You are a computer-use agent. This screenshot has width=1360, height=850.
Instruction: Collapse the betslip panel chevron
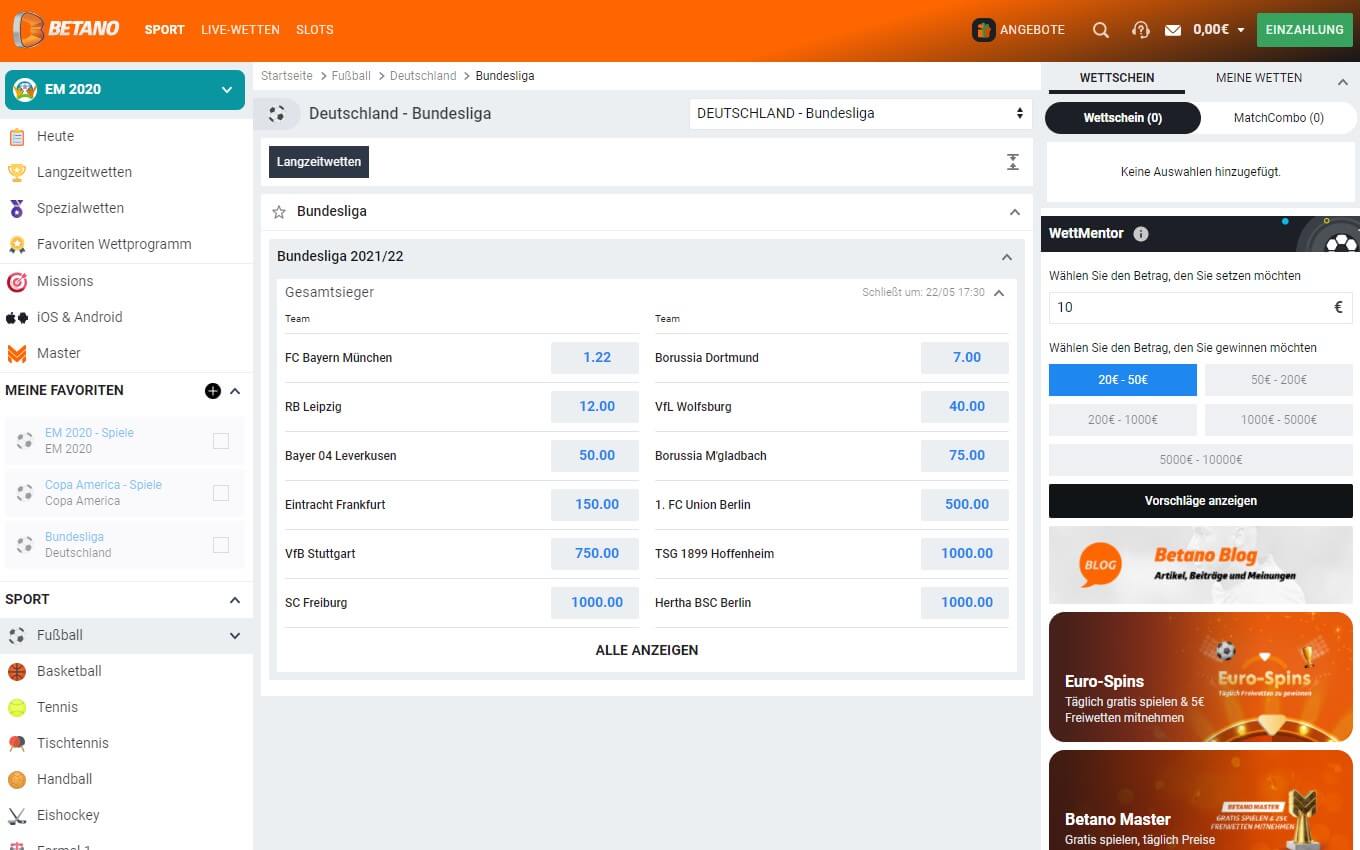coord(1343,82)
